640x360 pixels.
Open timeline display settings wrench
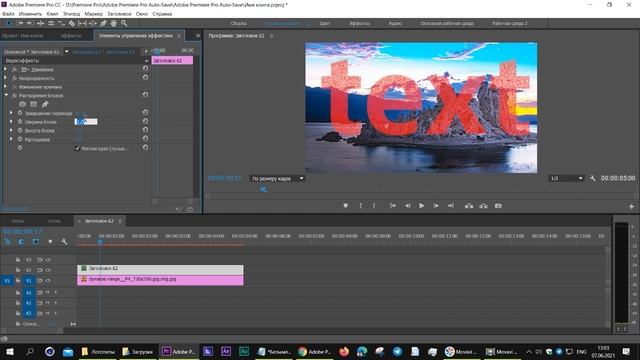[64, 242]
